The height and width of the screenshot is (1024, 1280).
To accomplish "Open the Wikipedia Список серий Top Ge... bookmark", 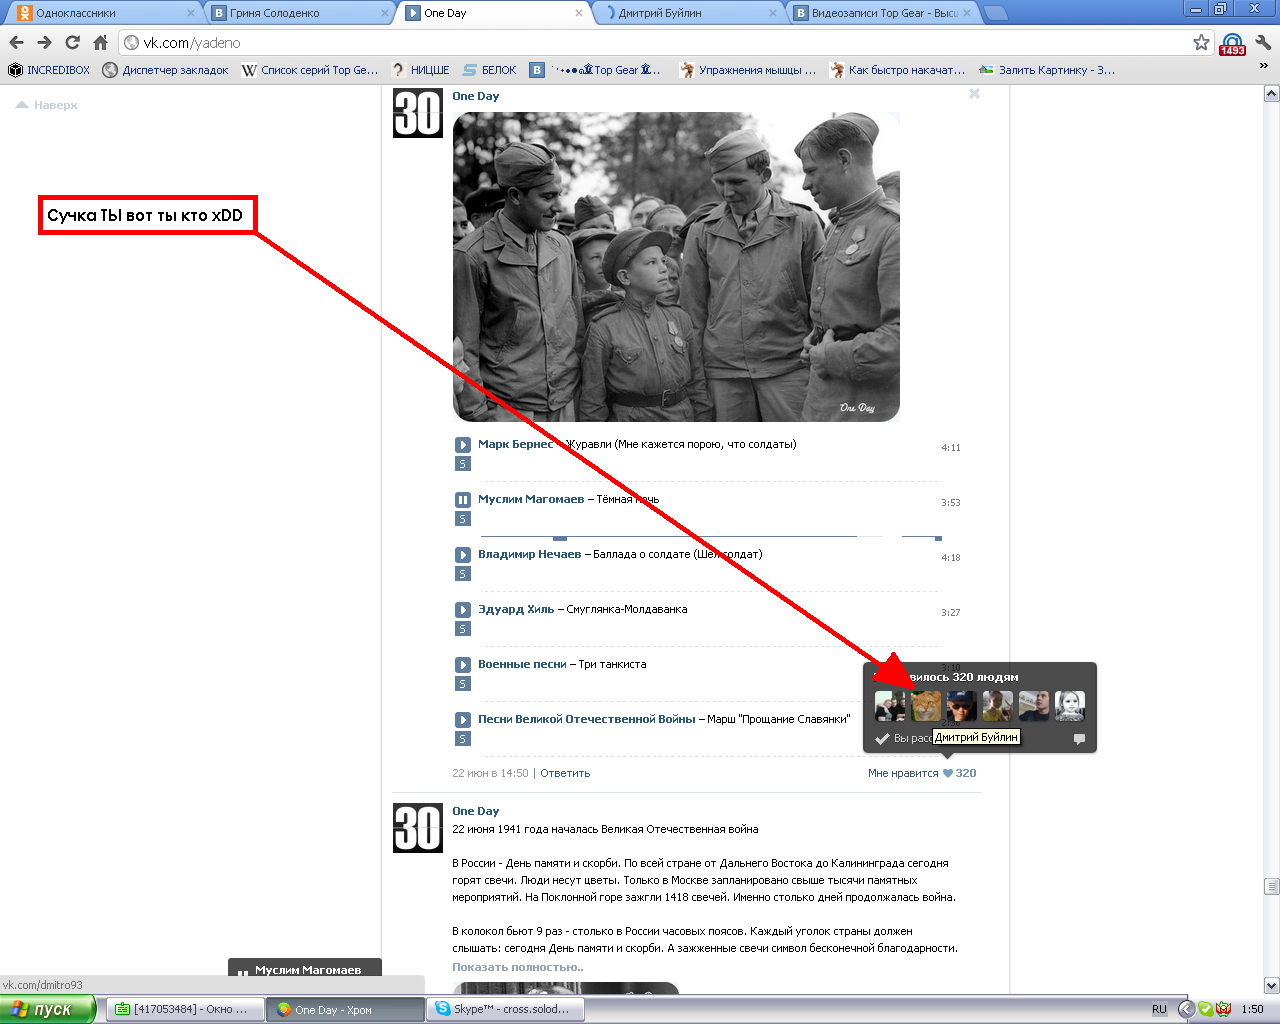I will pos(310,70).
